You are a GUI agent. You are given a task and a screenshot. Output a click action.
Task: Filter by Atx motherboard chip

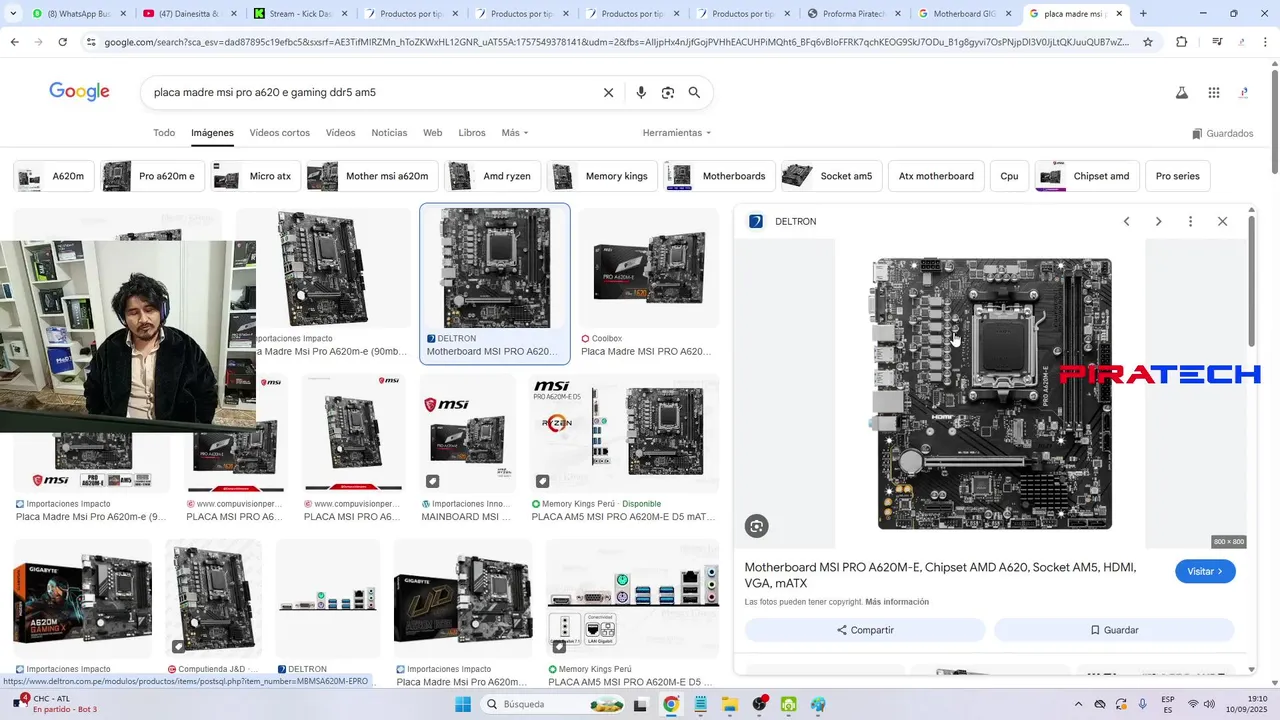click(936, 176)
